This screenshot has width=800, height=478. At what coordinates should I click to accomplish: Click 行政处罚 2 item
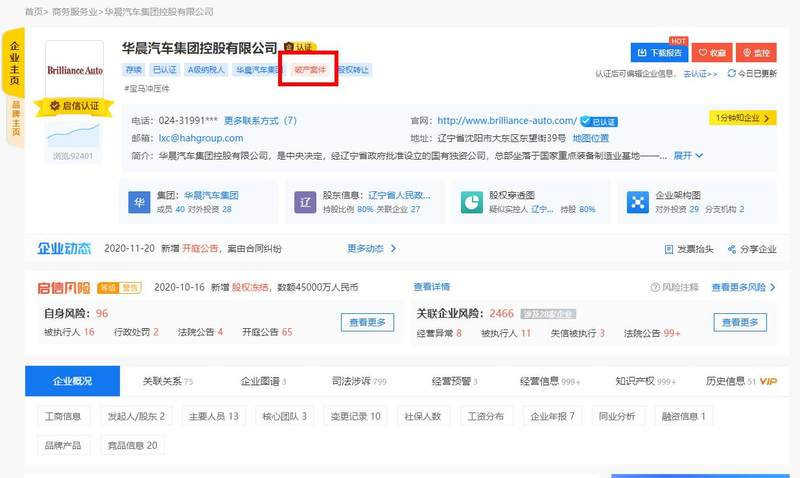136,332
